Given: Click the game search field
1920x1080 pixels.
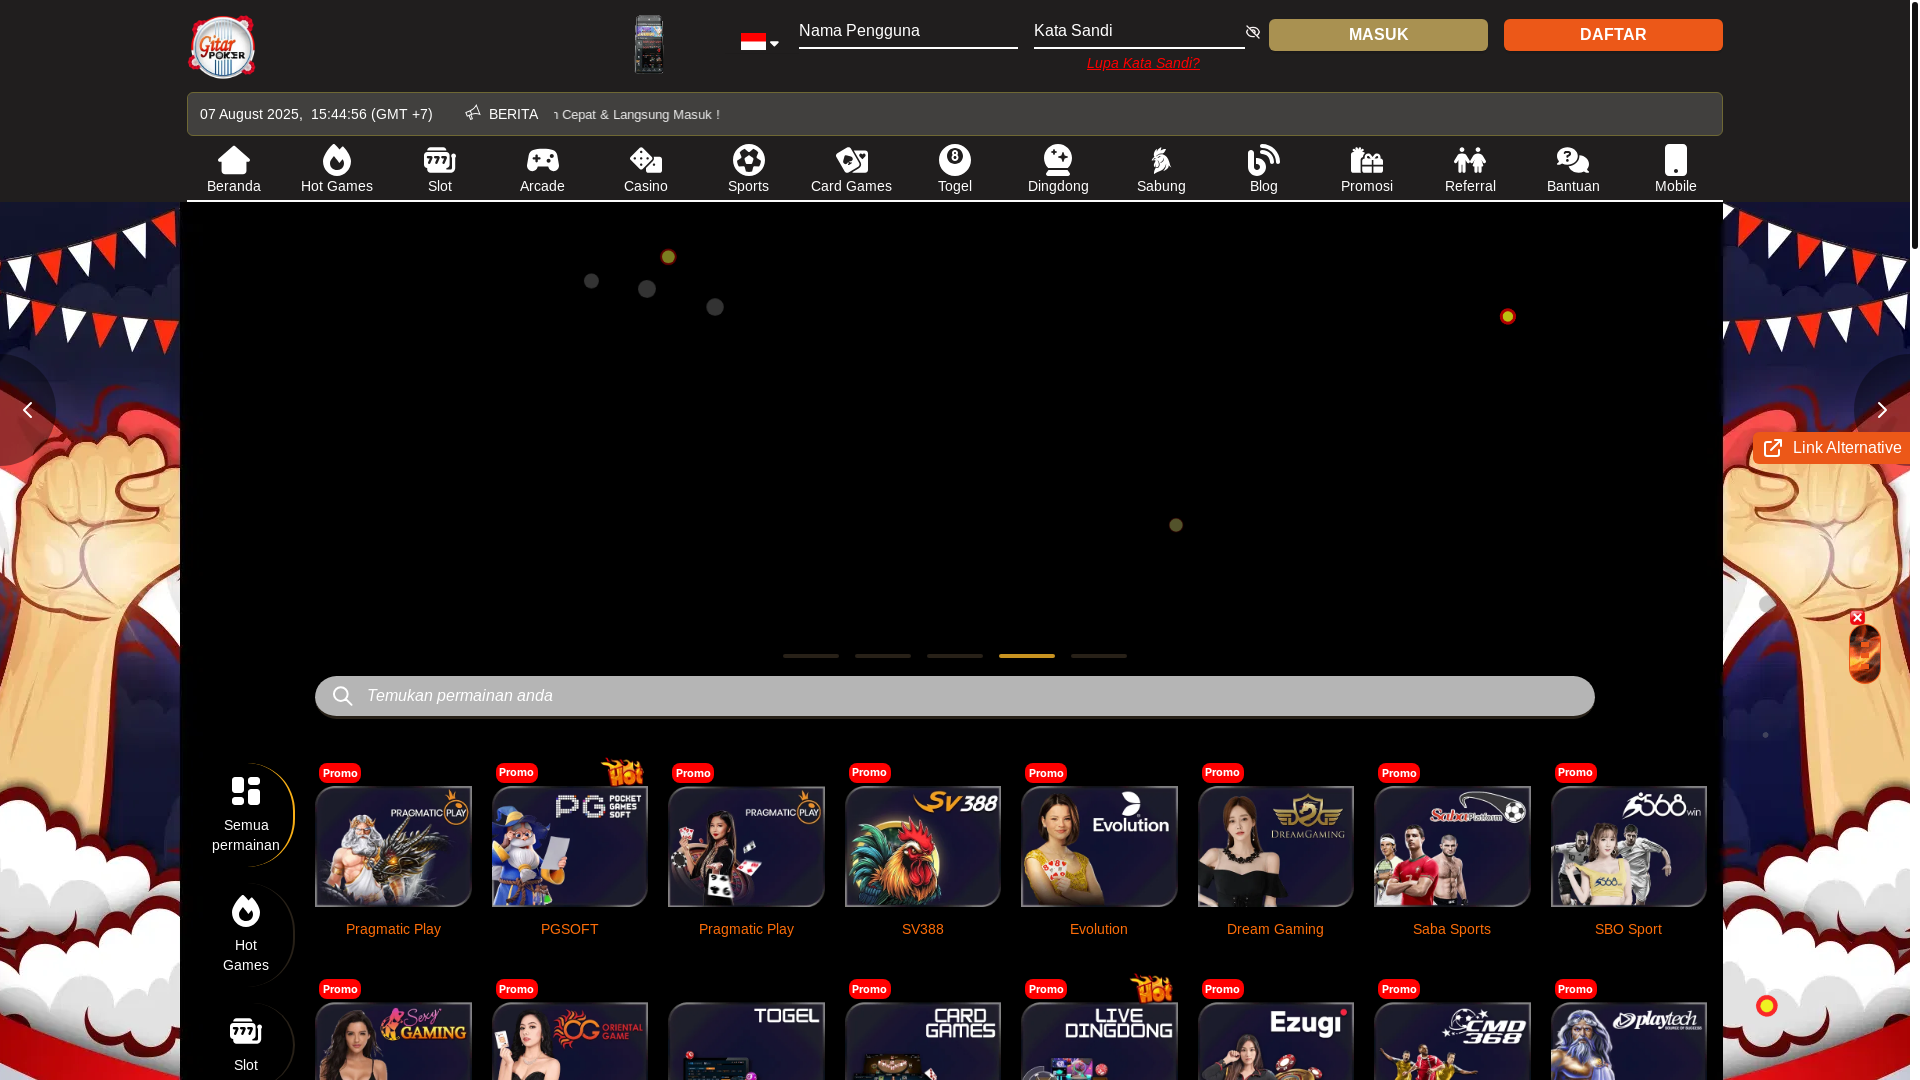Looking at the screenshot, I should click(x=955, y=696).
